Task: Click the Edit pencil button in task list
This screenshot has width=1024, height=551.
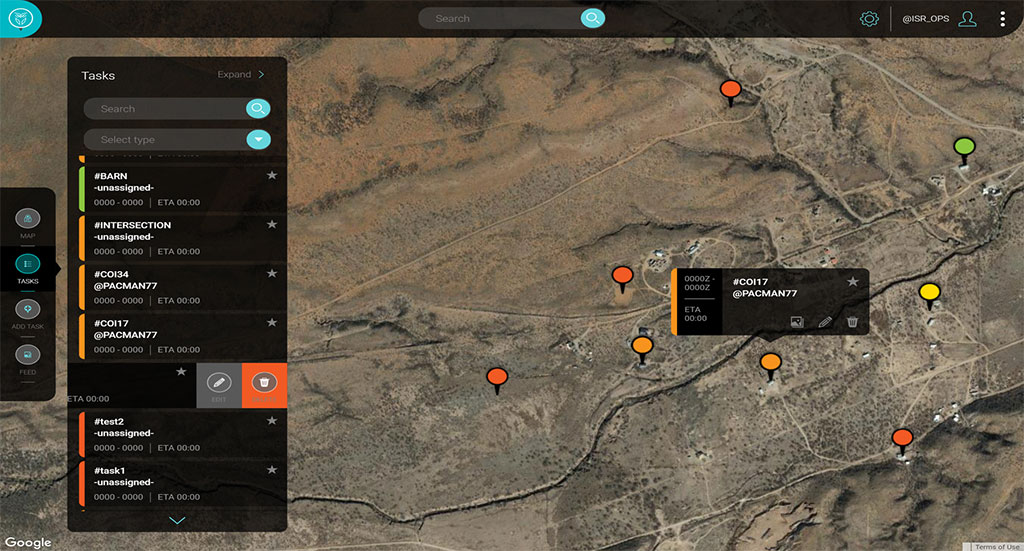Action: point(219,385)
